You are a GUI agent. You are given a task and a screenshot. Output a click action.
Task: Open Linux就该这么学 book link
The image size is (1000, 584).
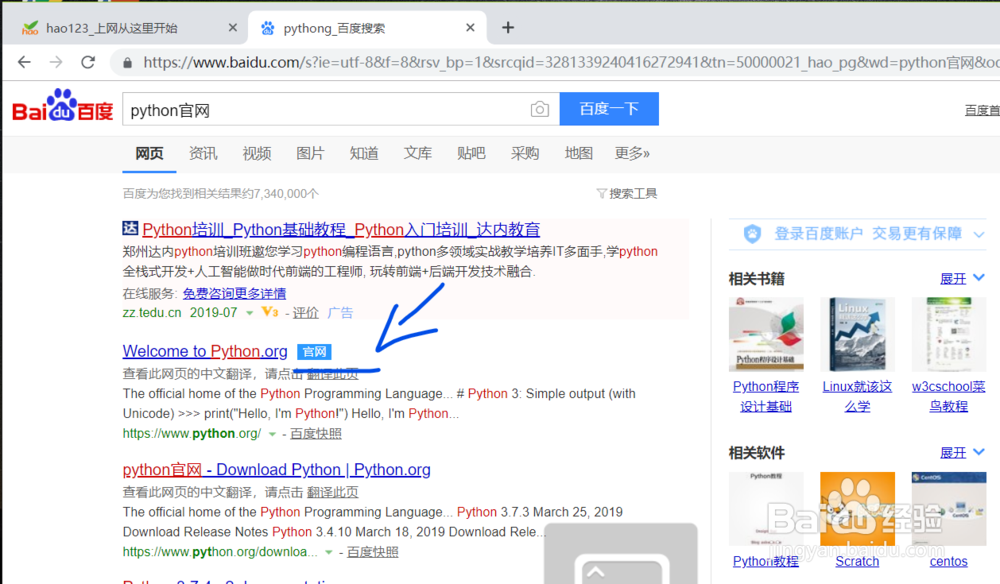[x=857, y=396]
